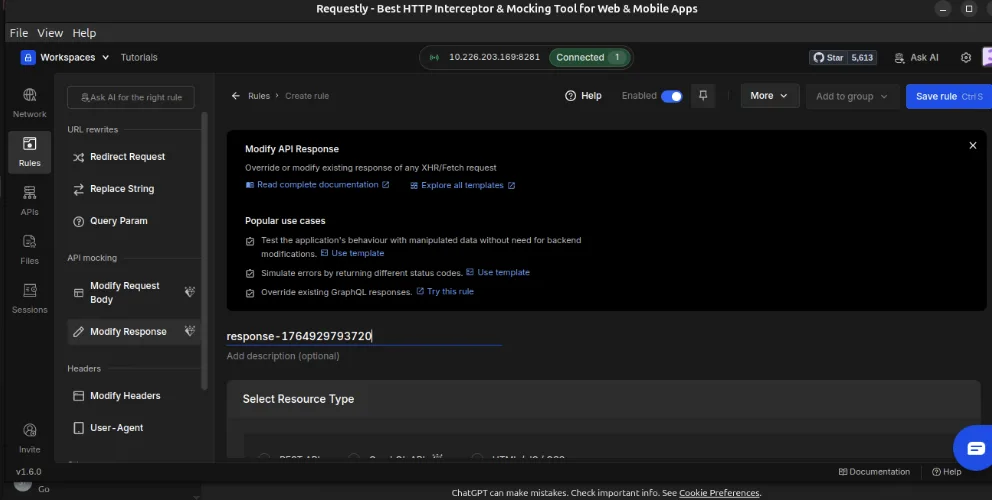Open Documentation link in footer

tap(874, 472)
